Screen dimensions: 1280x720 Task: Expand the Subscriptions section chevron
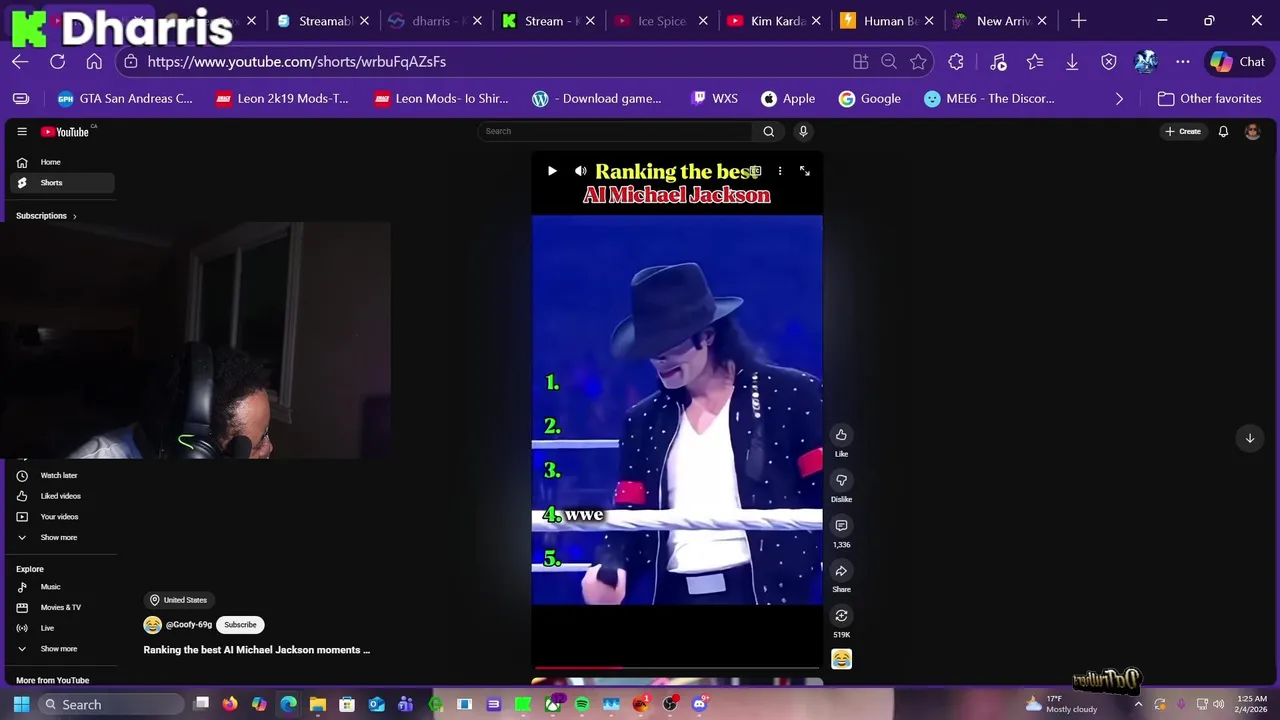74,216
